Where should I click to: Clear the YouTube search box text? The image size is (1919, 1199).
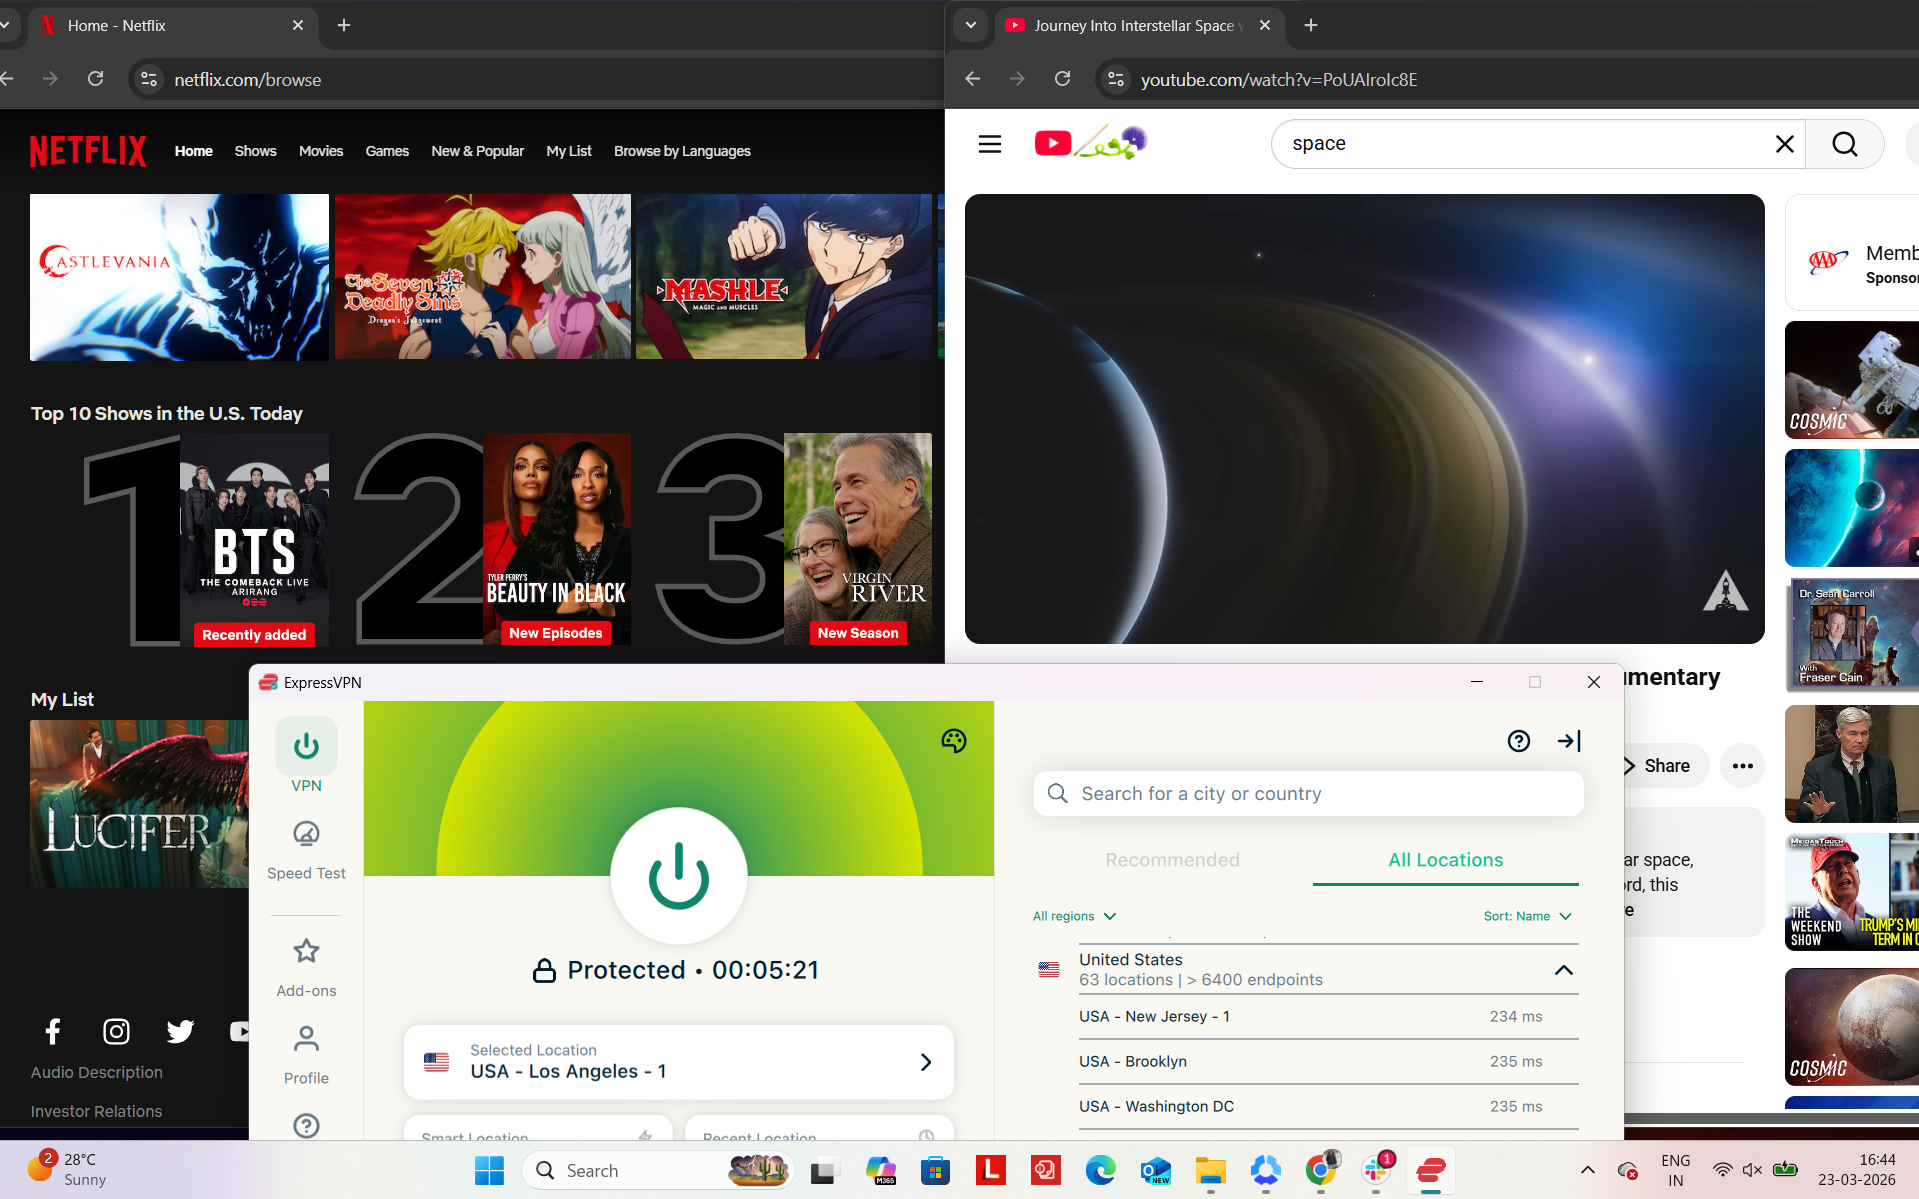1784,144
